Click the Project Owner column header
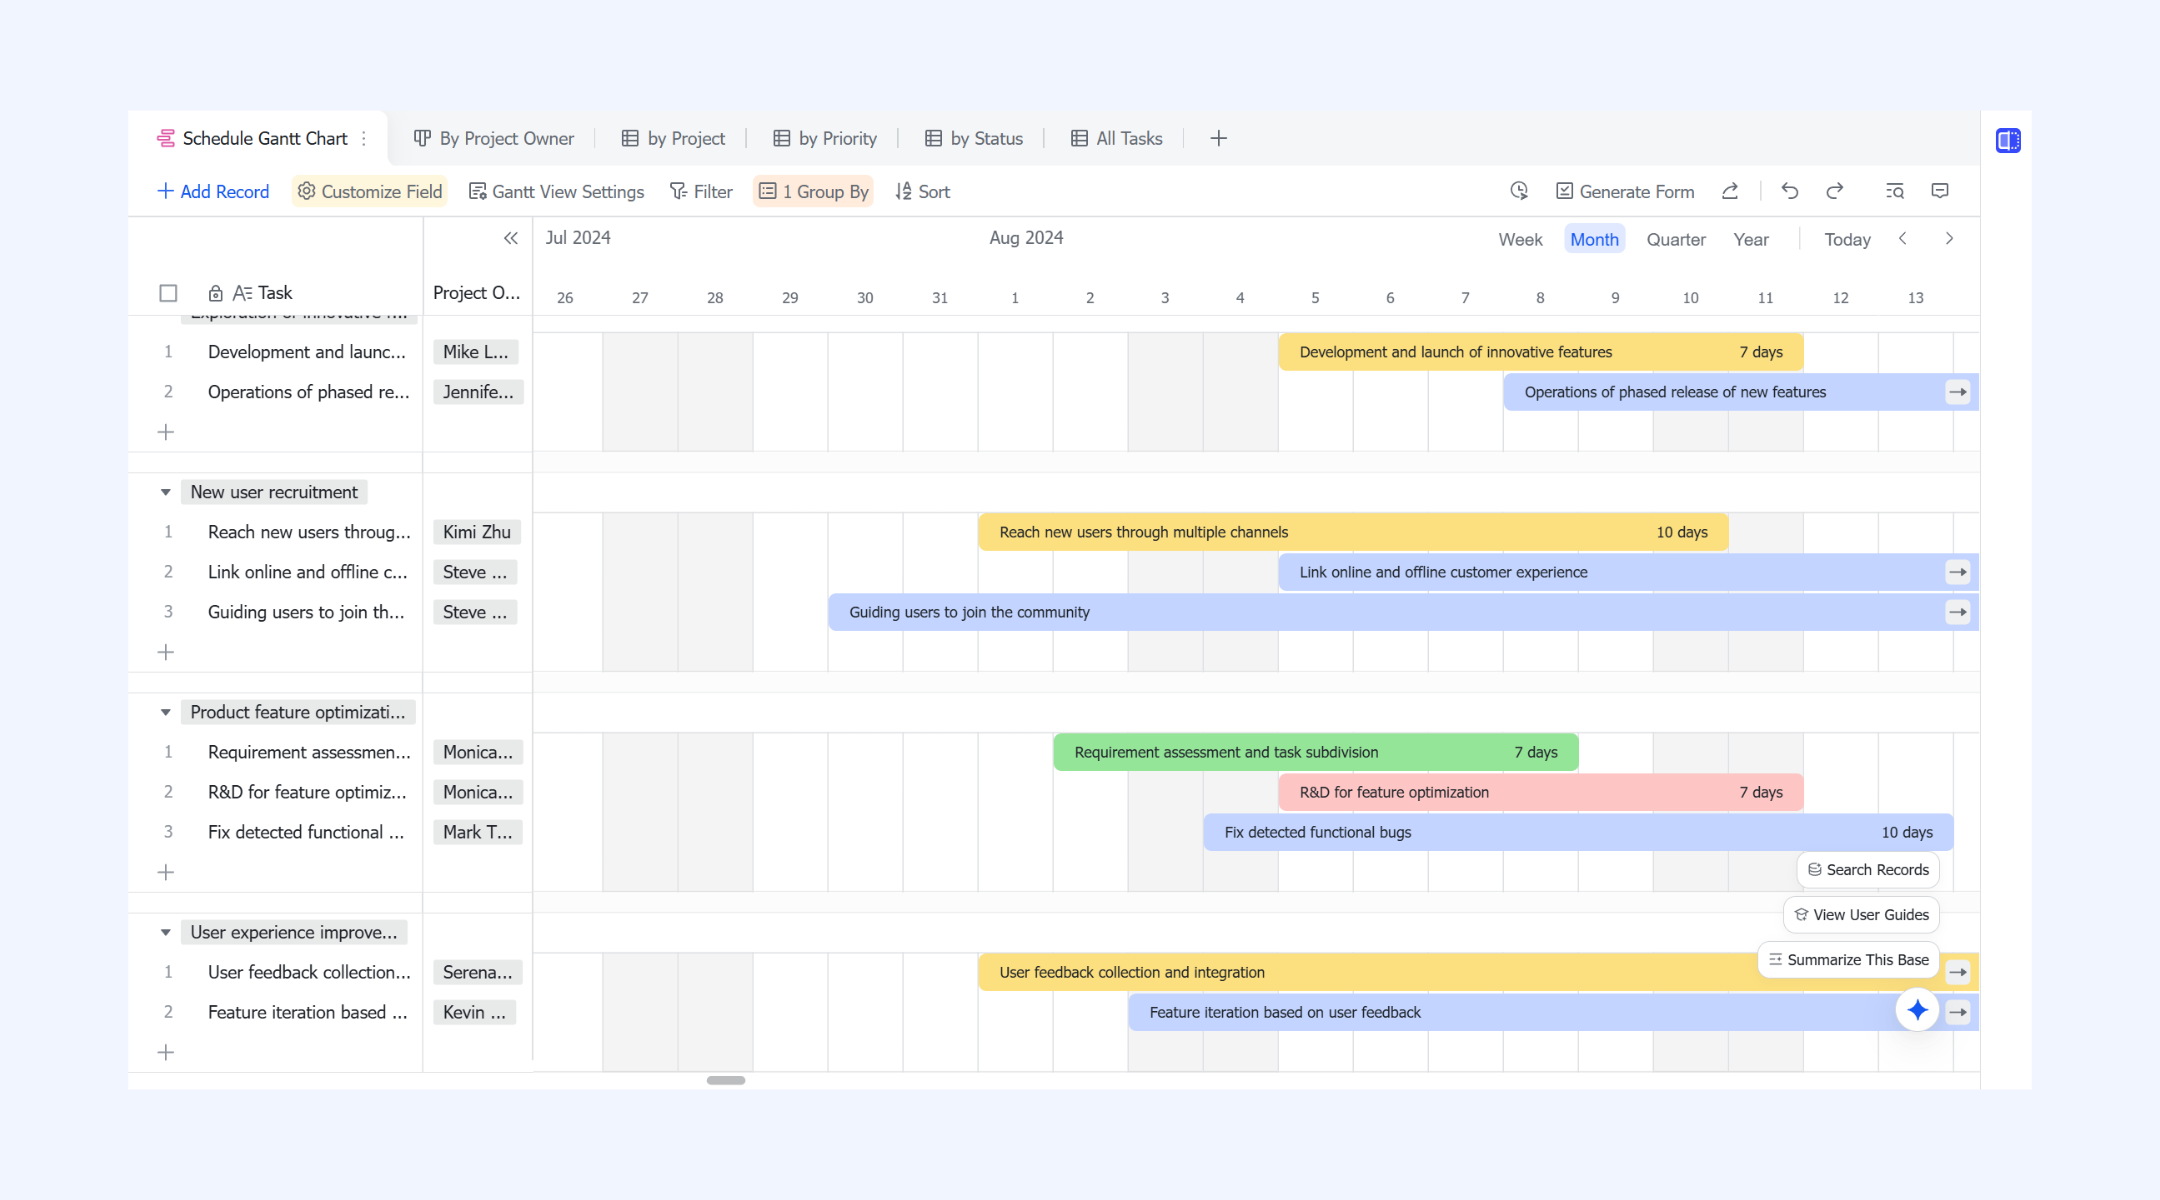Image resolution: width=2160 pixels, height=1200 pixels. (477, 293)
